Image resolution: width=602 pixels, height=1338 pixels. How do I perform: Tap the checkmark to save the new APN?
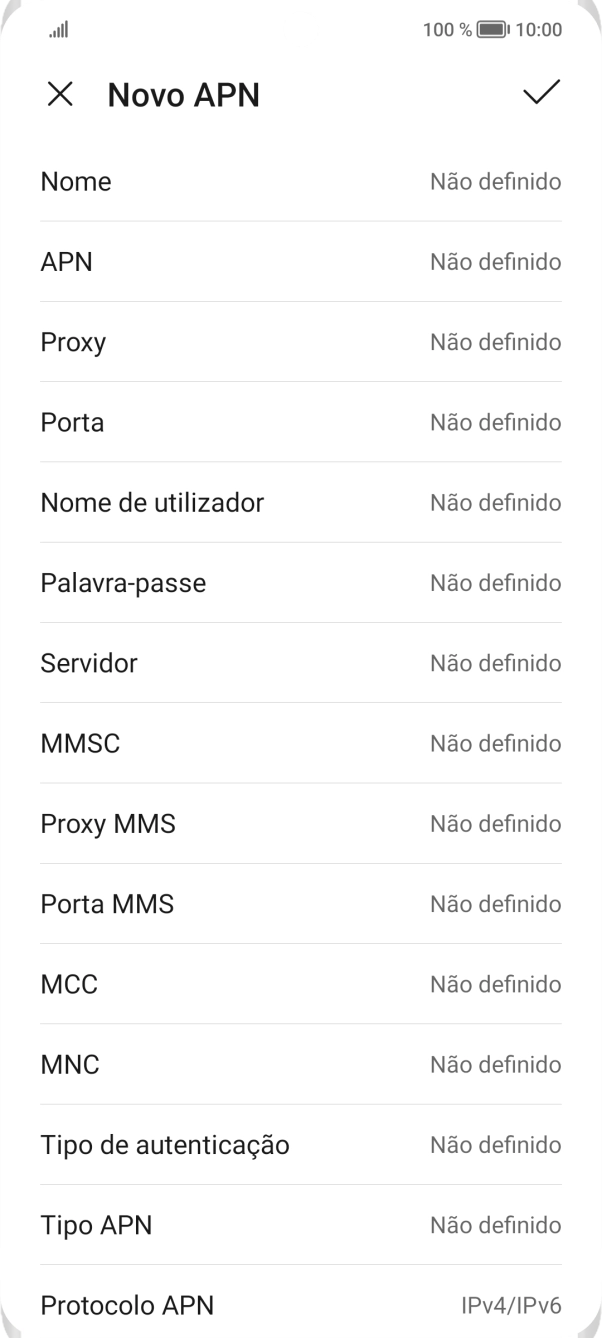click(x=541, y=94)
